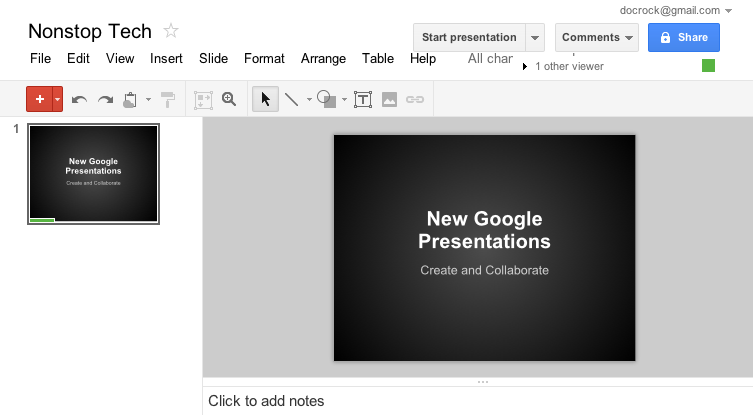Open the Slide menu
753x415 pixels.
point(214,59)
